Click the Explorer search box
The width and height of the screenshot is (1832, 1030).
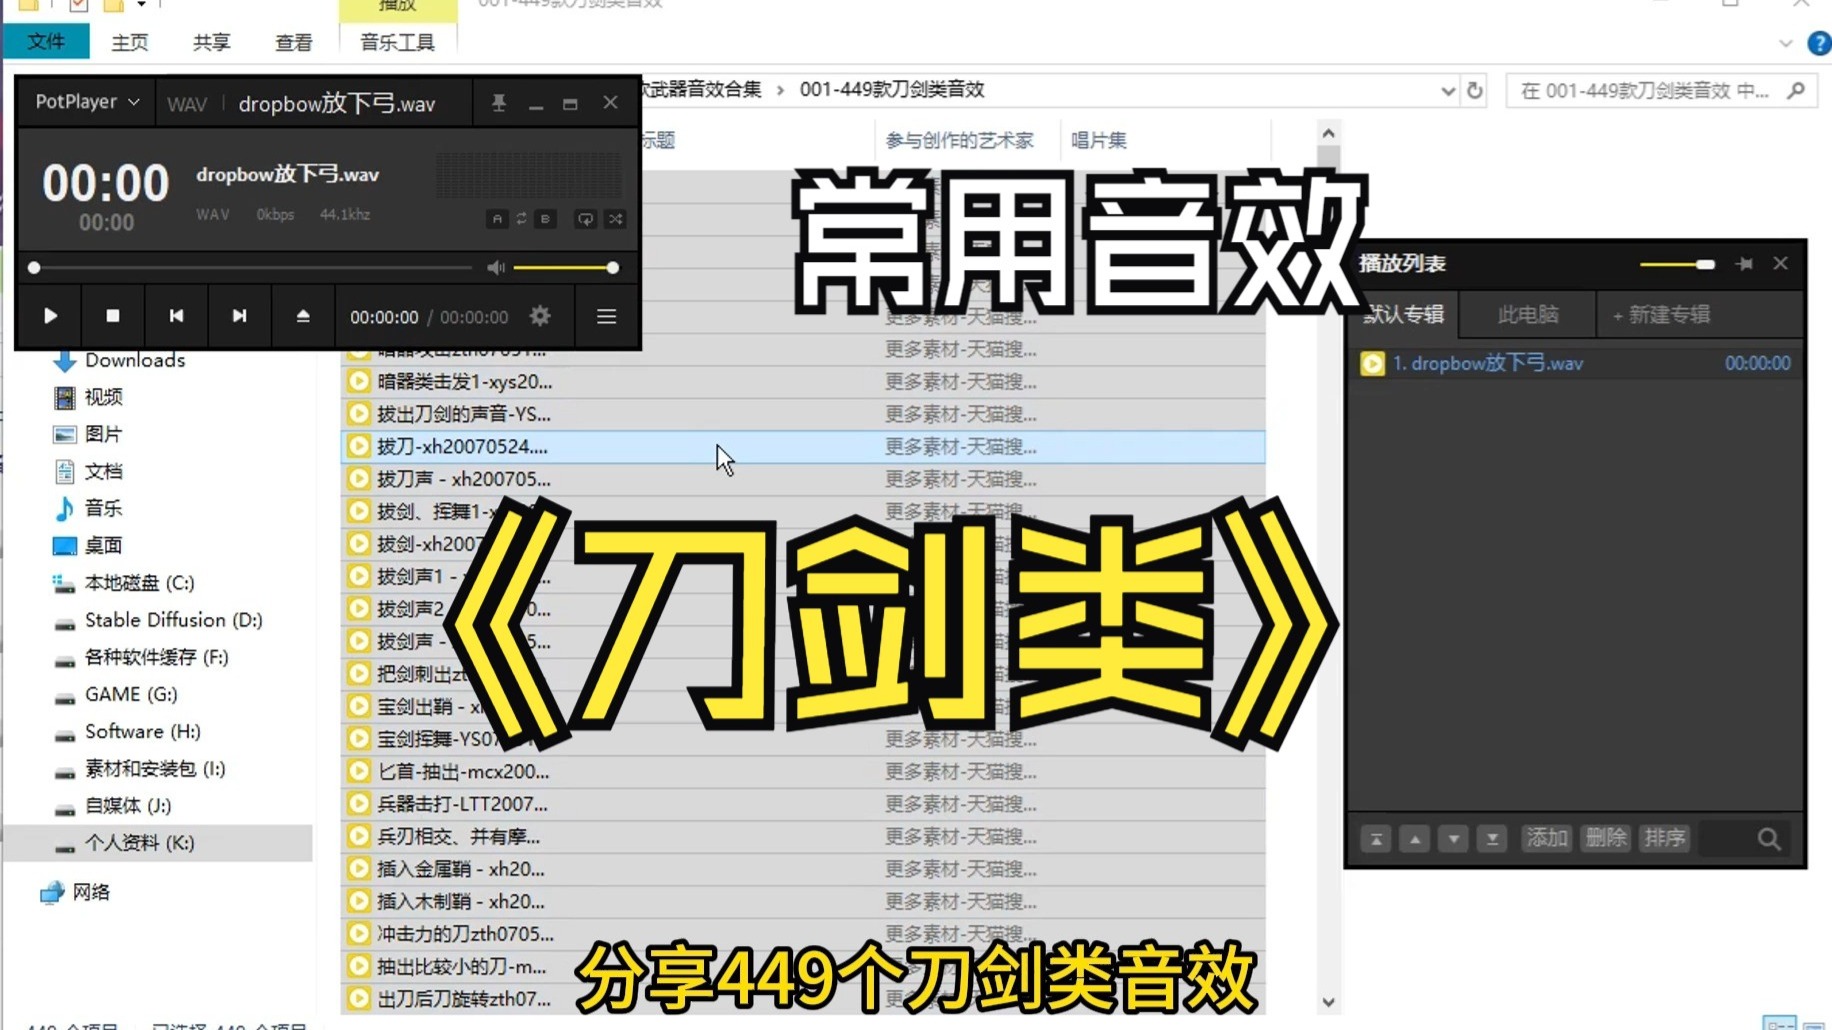[1661, 91]
